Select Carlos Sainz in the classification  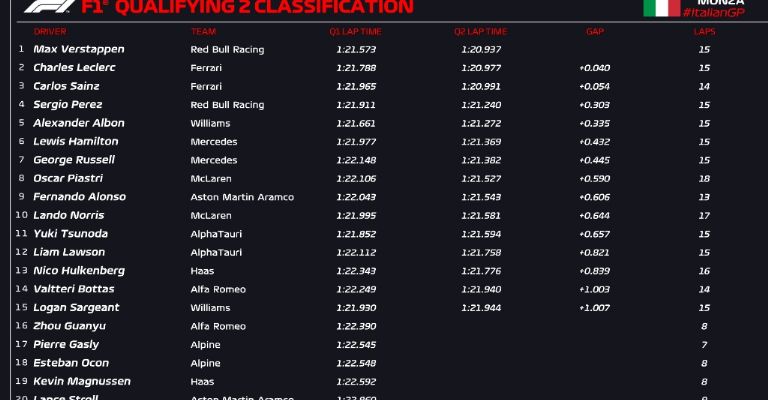click(x=68, y=86)
